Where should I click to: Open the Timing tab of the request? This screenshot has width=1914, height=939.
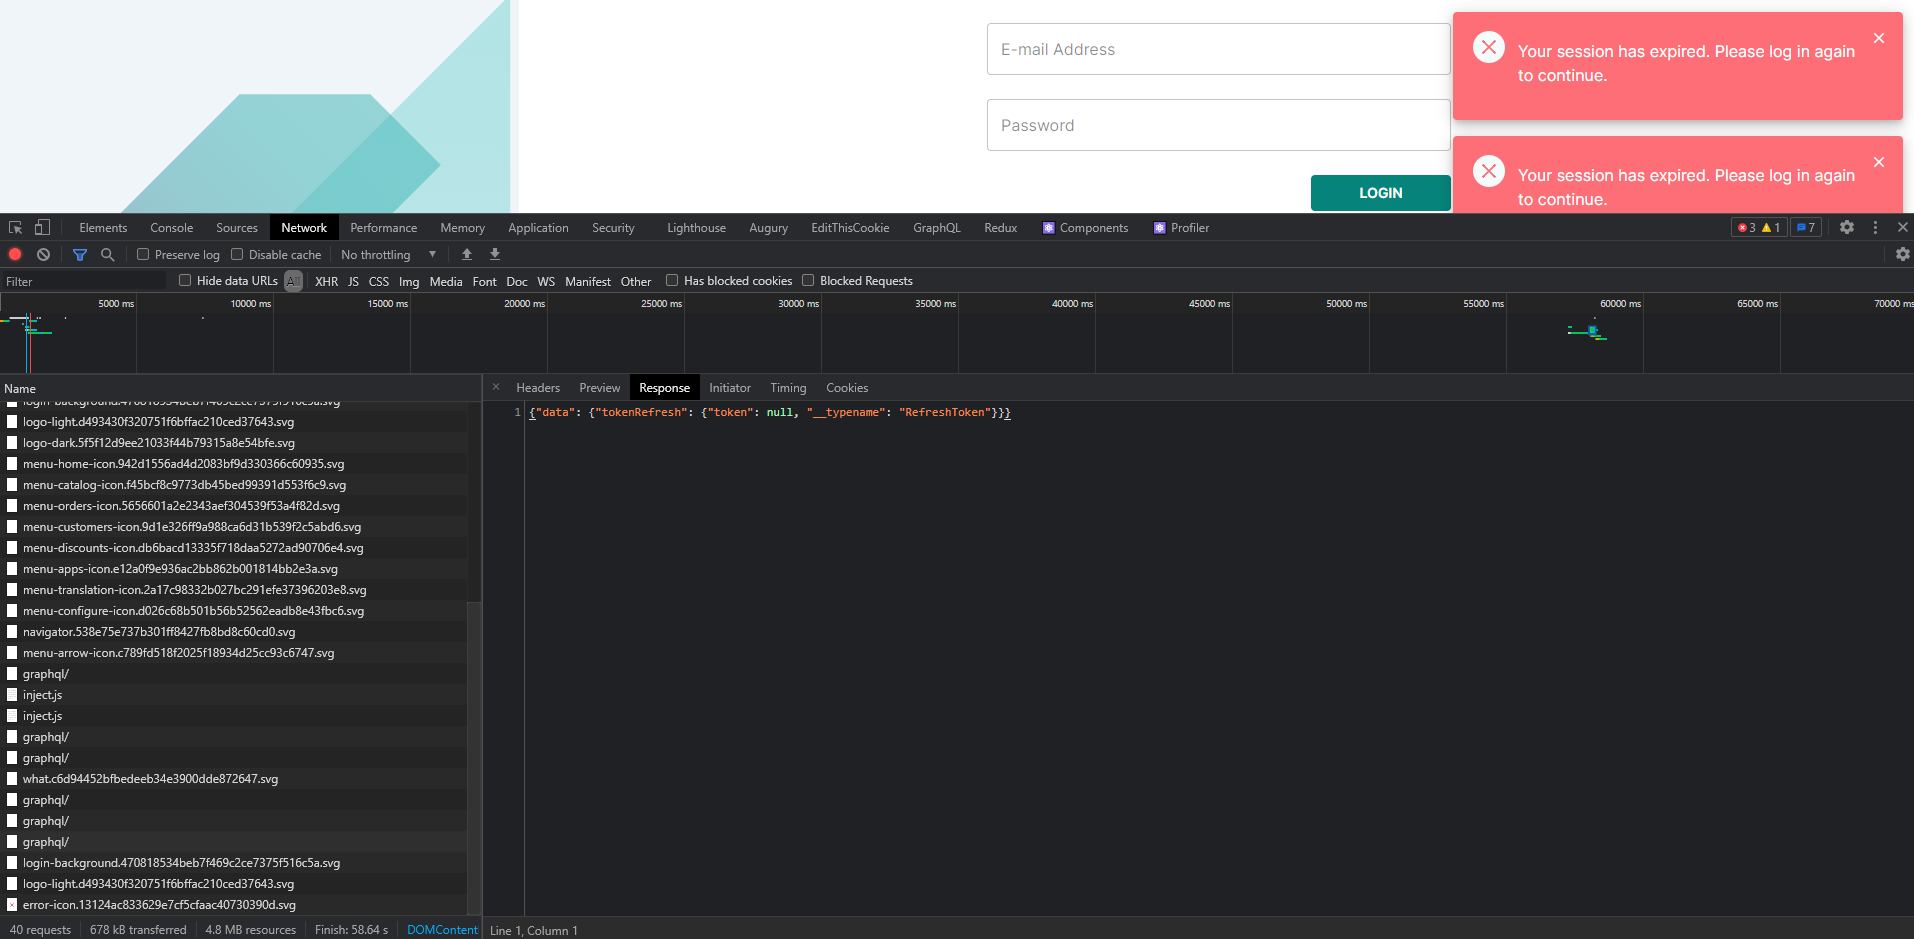pos(788,388)
